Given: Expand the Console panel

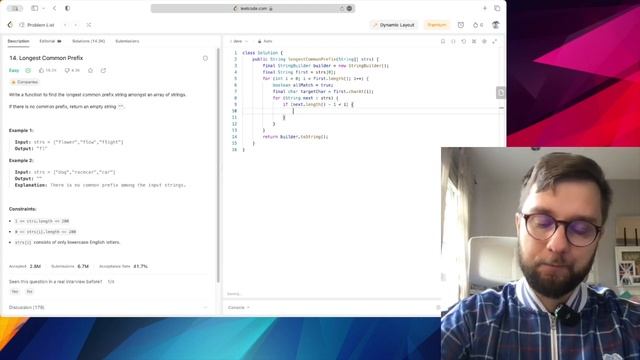Looking at the screenshot, I should [x=239, y=307].
